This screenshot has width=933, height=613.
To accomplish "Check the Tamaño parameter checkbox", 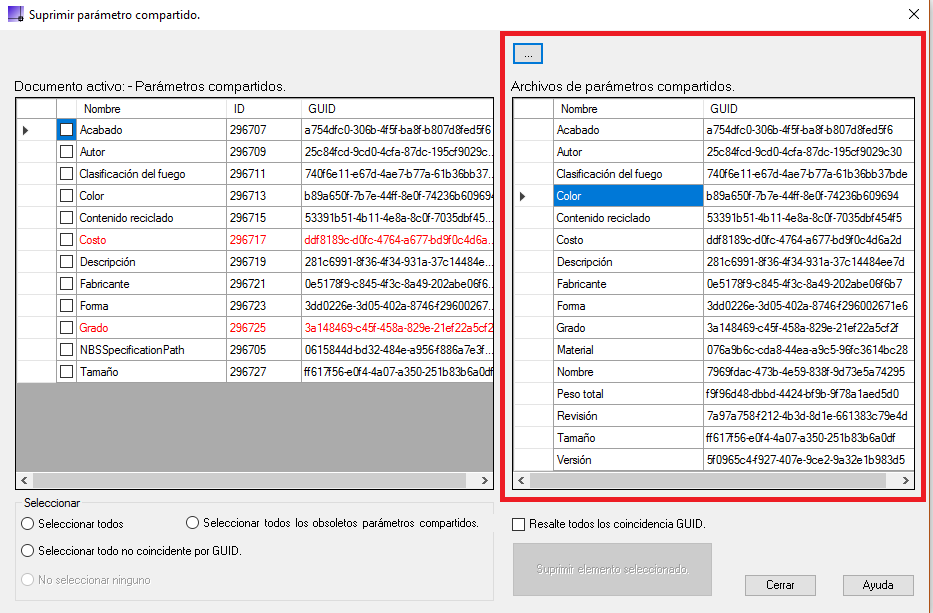I will tap(67, 372).
